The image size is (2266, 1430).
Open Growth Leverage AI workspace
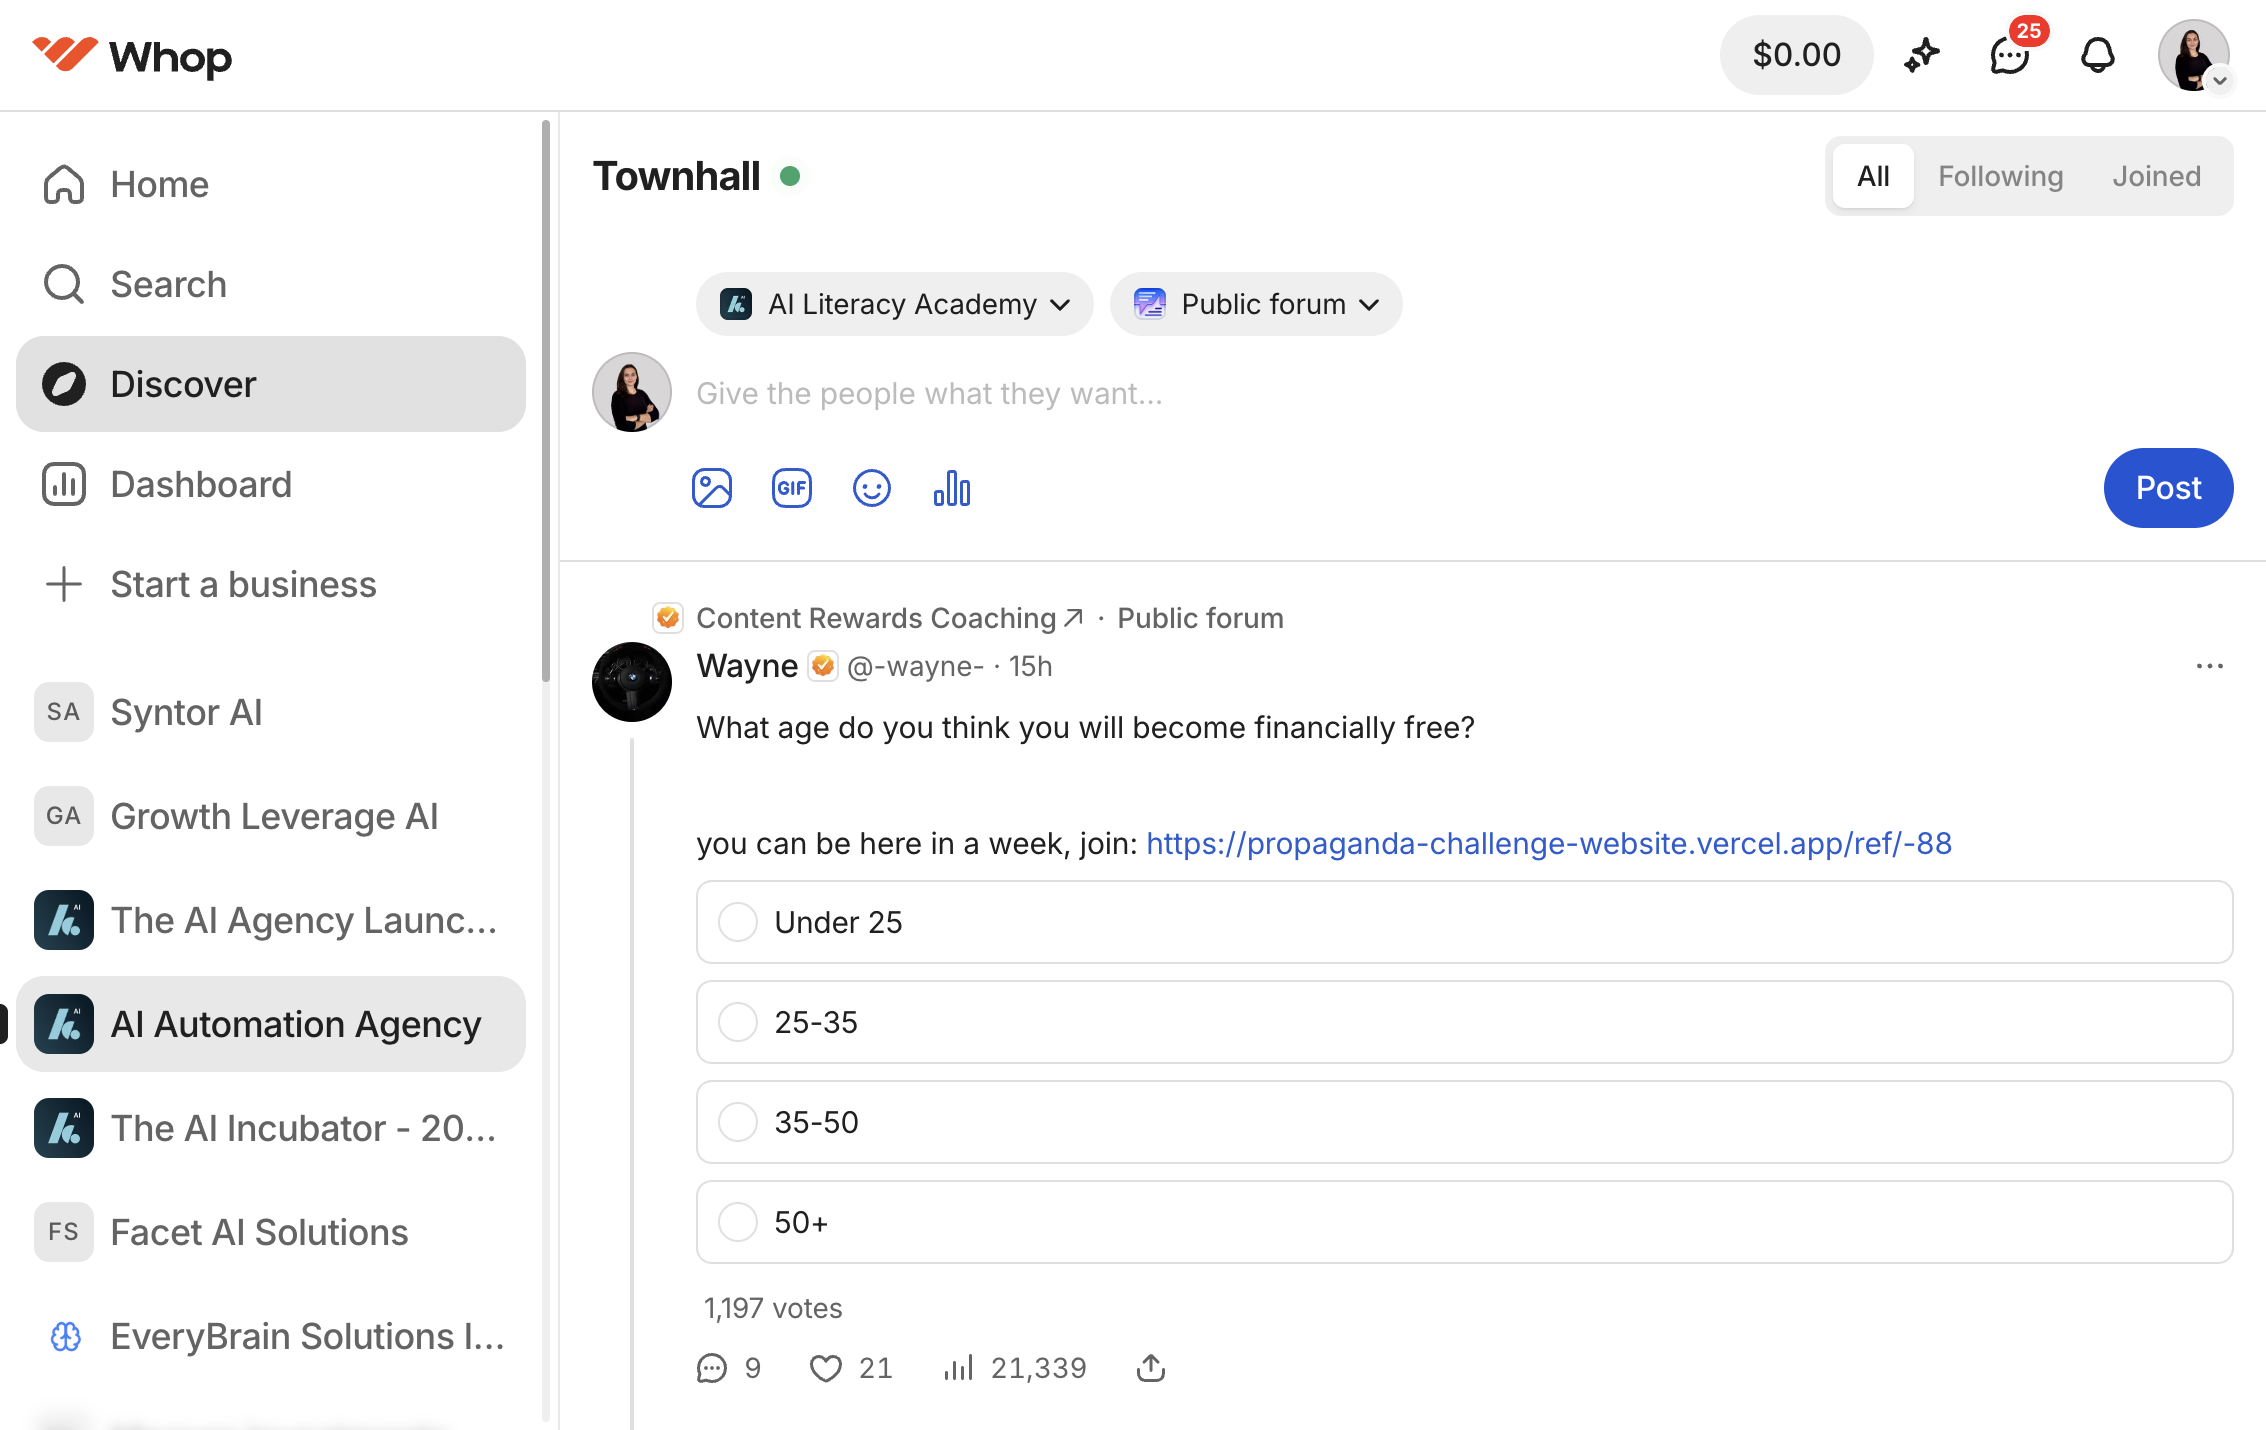tap(271, 816)
